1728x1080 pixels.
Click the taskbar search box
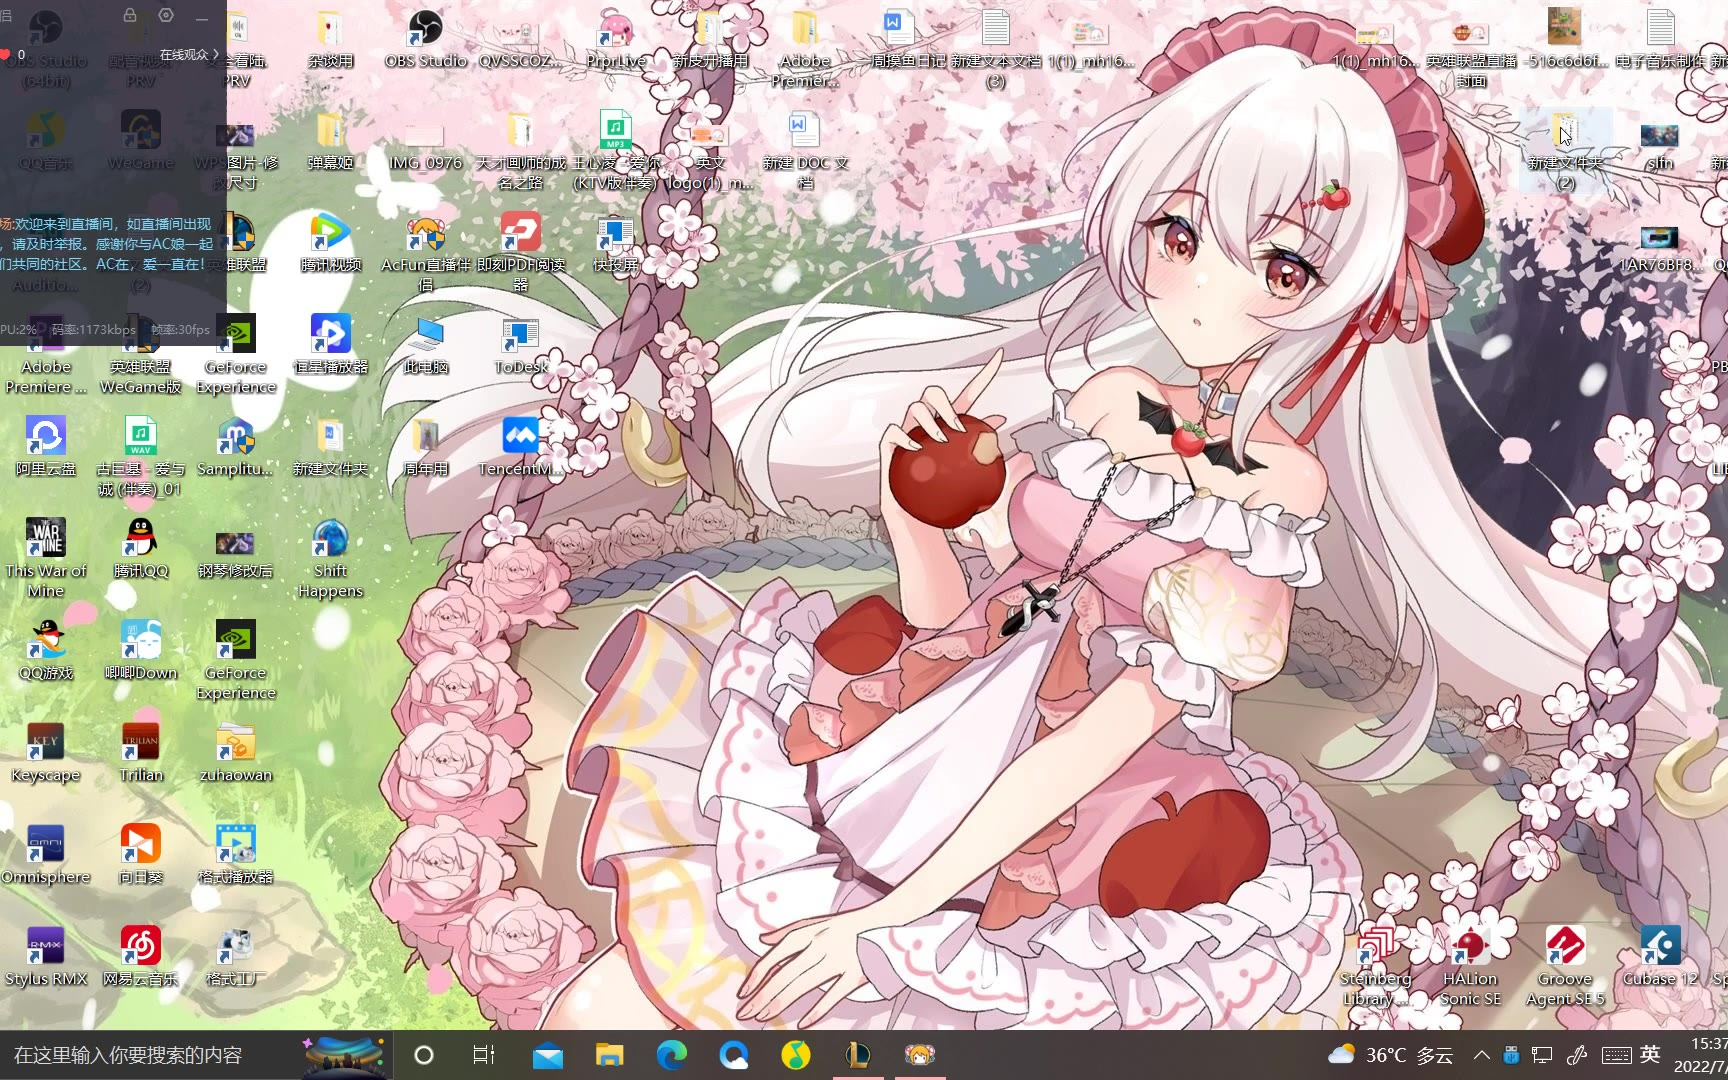pos(196,1055)
